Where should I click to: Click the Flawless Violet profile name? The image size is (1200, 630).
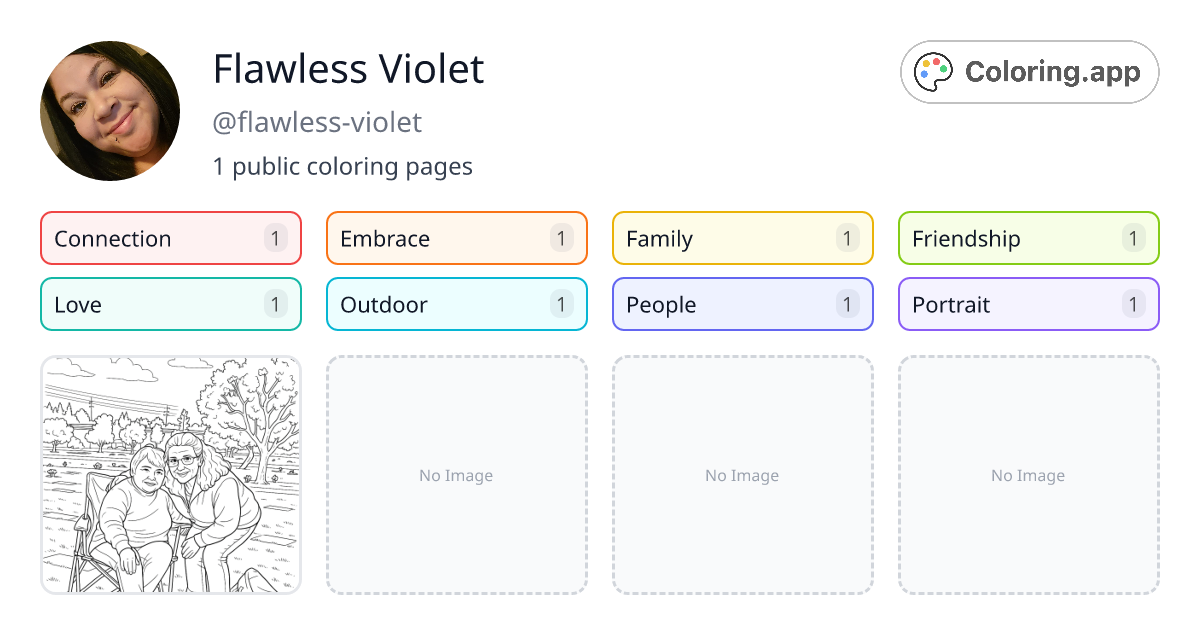click(348, 69)
